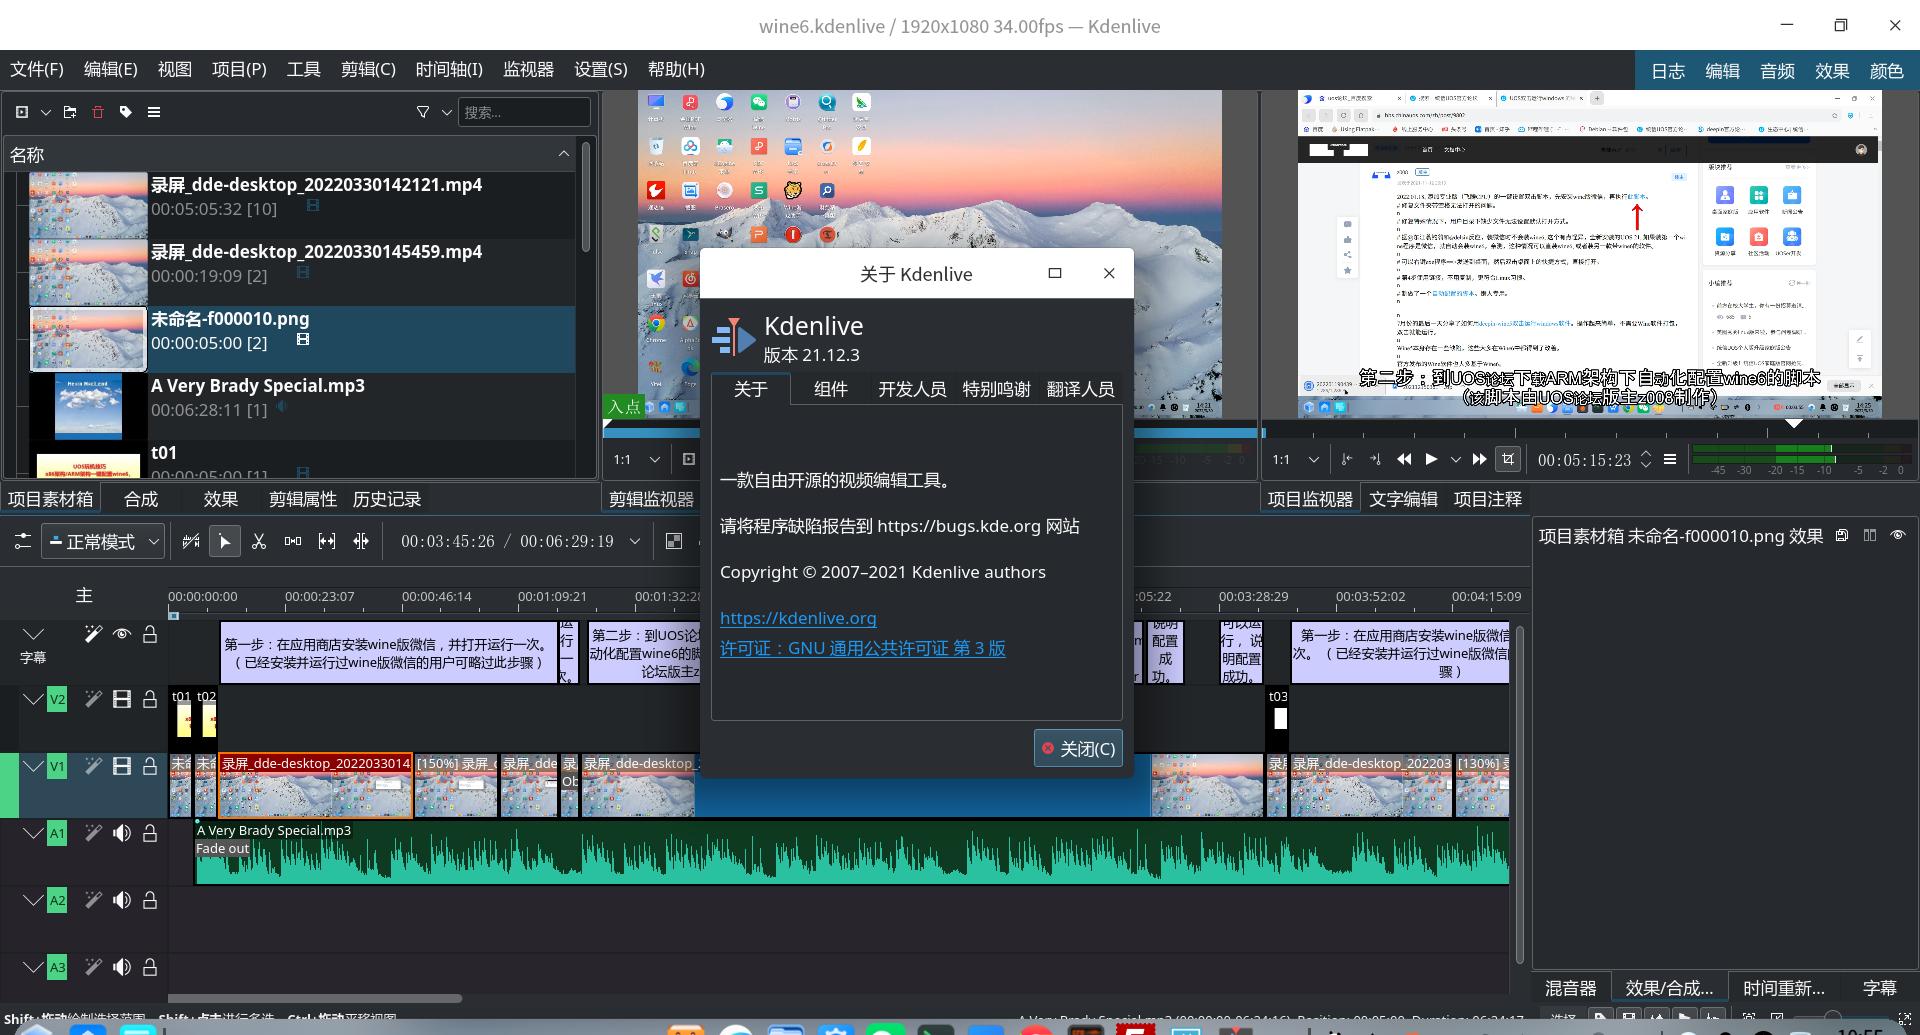This screenshot has height=1035, width=1920.
Task: Fast forward playback in the project monitor
Action: pos(1479,459)
